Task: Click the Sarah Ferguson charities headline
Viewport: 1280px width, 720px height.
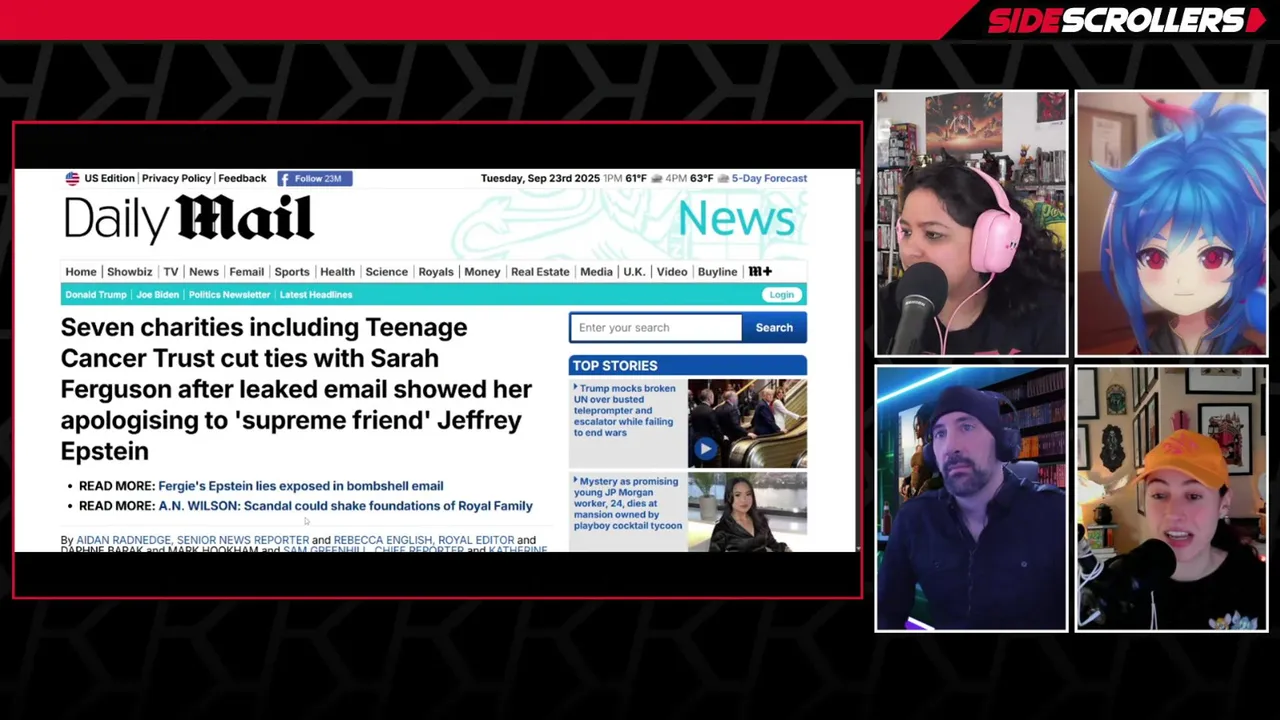Action: pos(296,389)
